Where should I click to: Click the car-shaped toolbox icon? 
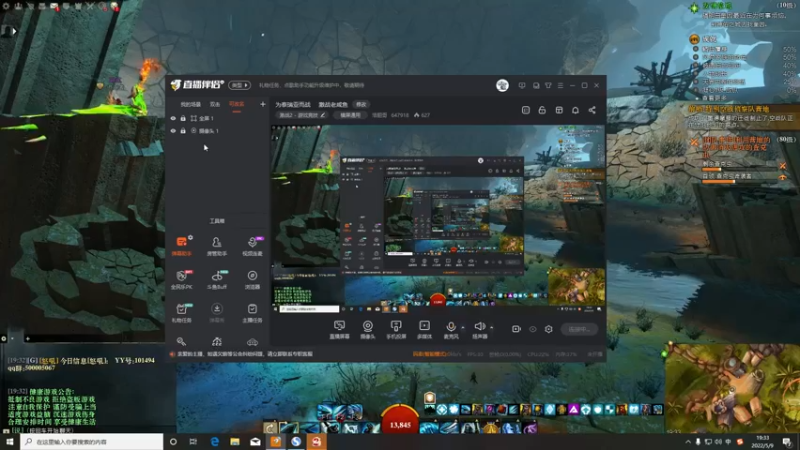click(x=252, y=341)
